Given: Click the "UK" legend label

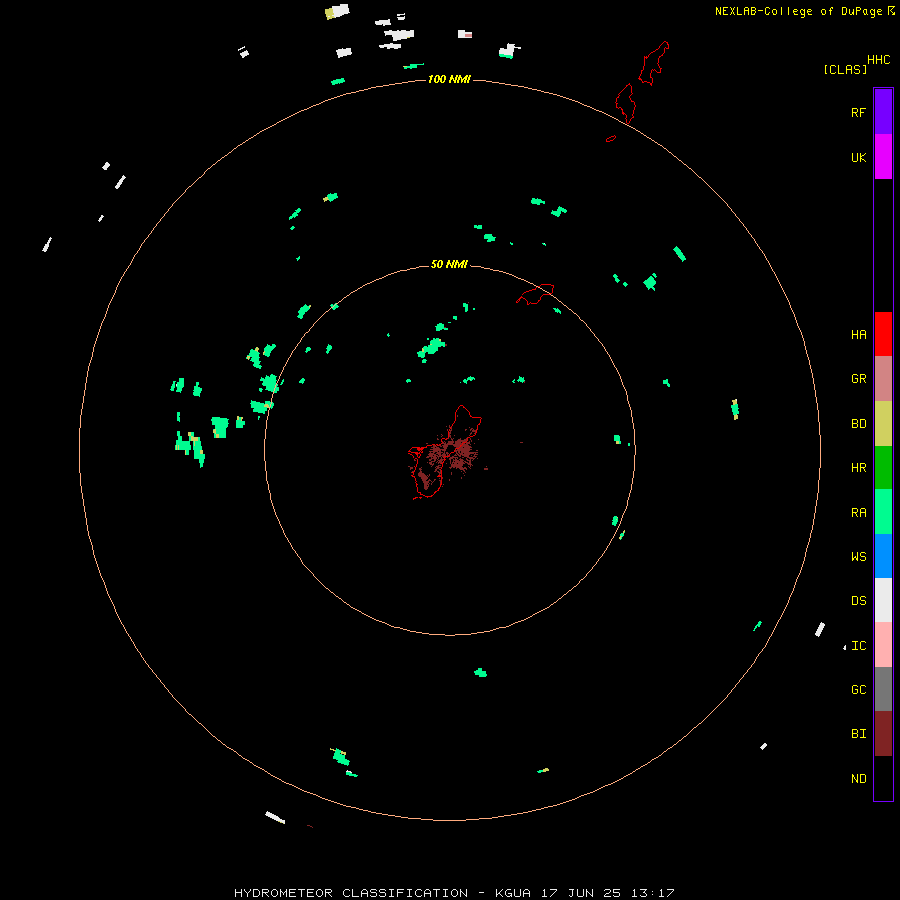Looking at the screenshot, I should 858,157.
